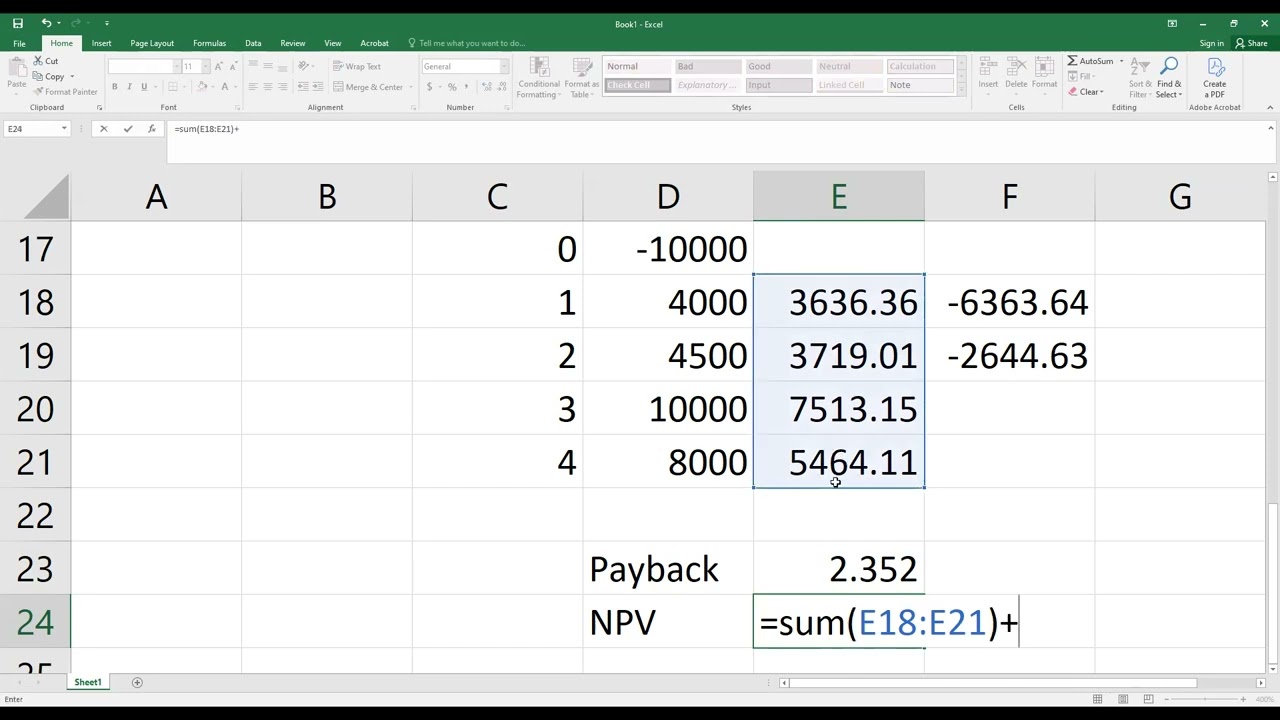
Task: Open the File tab
Action: [19, 43]
